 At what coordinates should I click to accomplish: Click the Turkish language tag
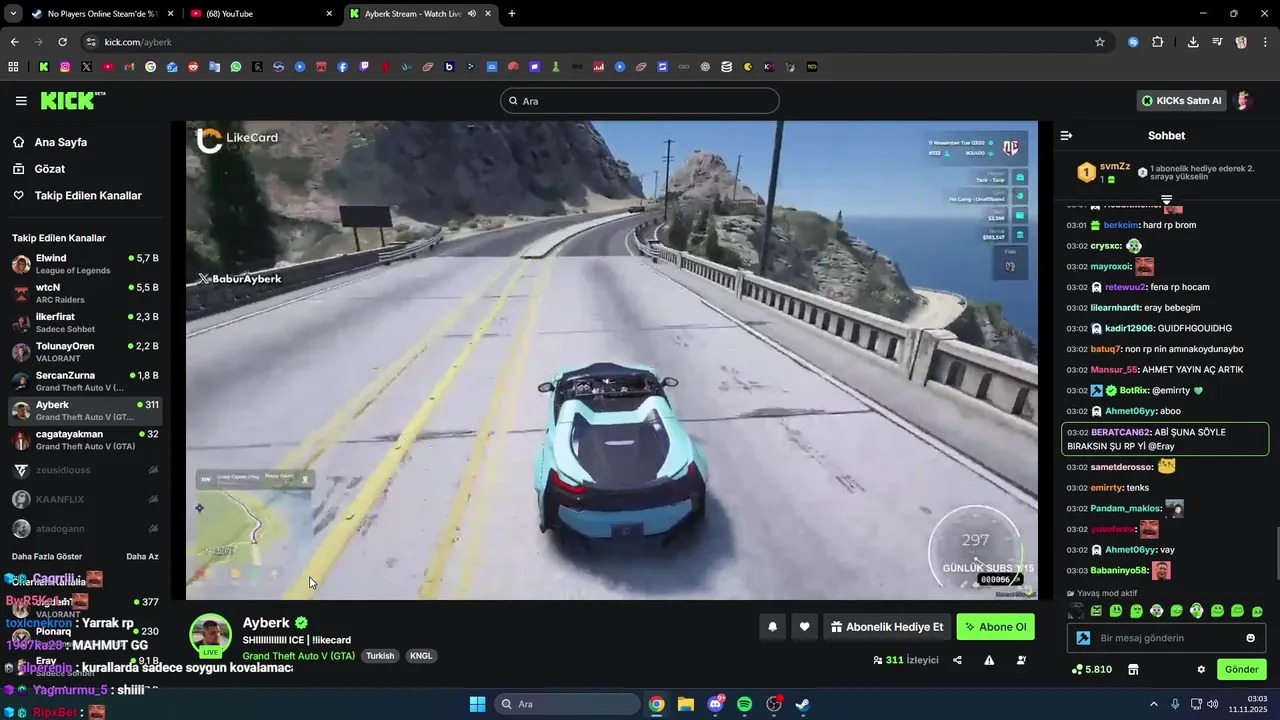point(380,656)
